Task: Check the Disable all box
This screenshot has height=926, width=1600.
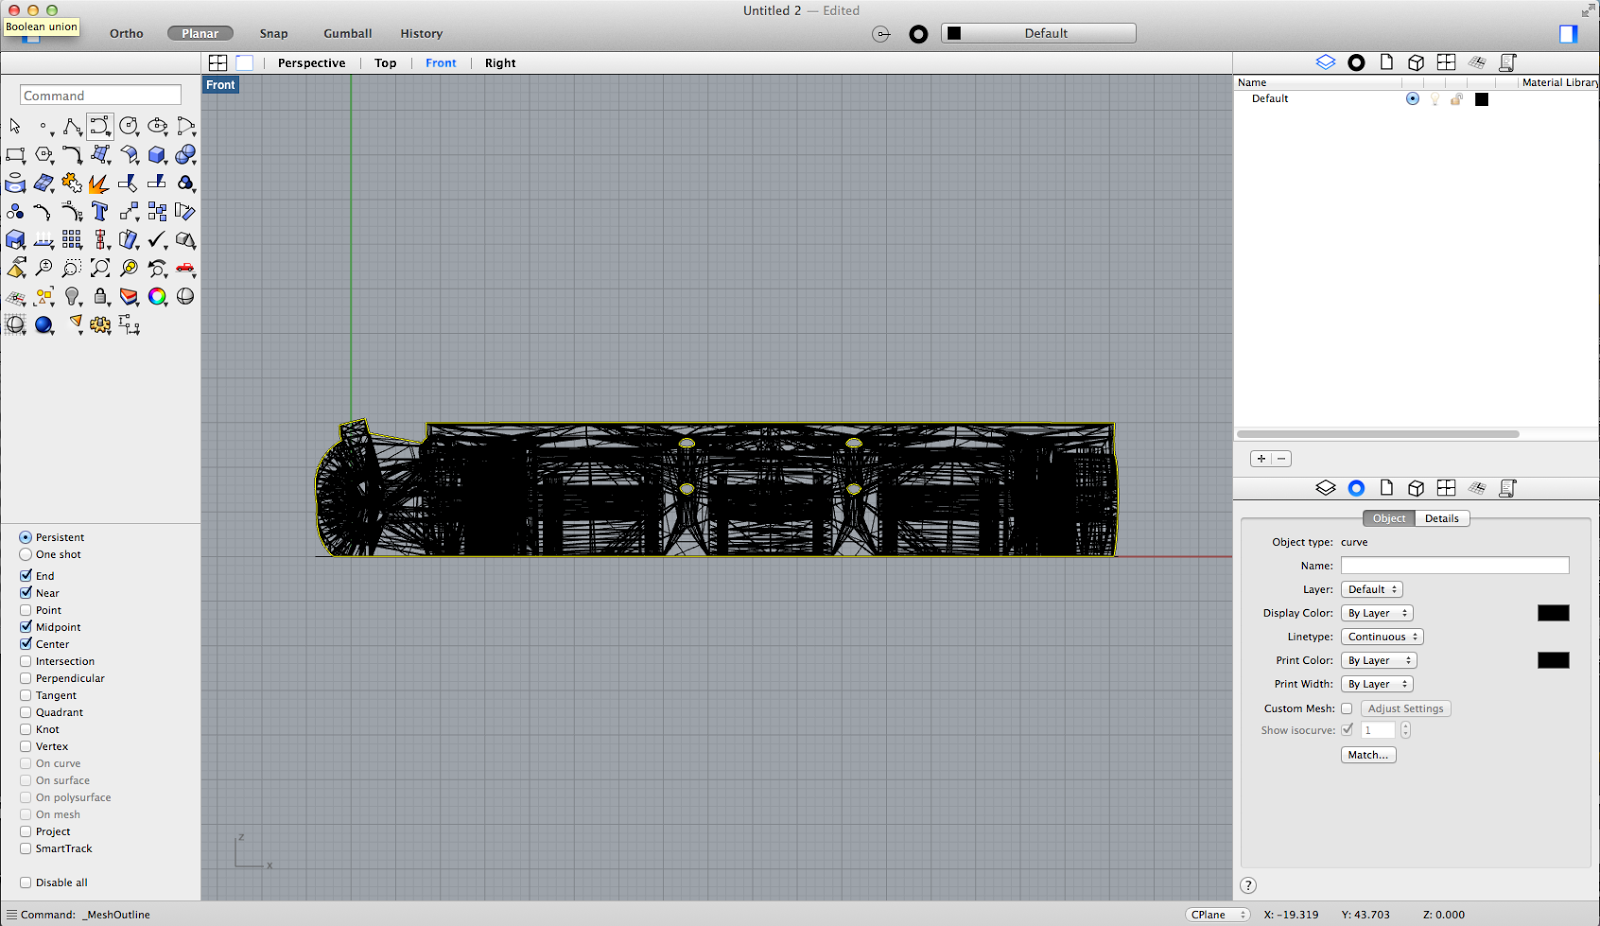Action: point(26,882)
